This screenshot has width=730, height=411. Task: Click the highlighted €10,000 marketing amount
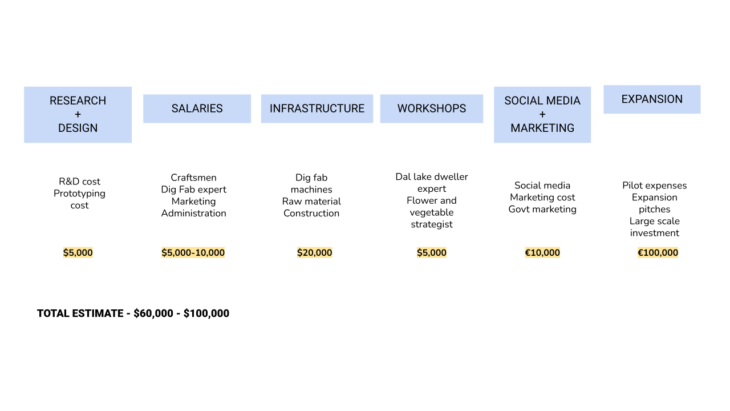(x=542, y=253)
